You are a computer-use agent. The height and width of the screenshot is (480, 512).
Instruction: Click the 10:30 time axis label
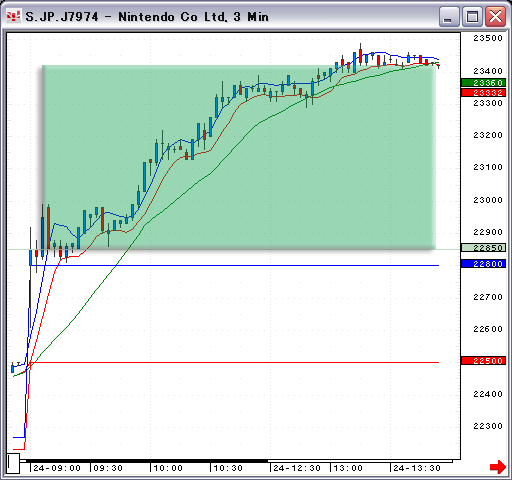[228, 468]
